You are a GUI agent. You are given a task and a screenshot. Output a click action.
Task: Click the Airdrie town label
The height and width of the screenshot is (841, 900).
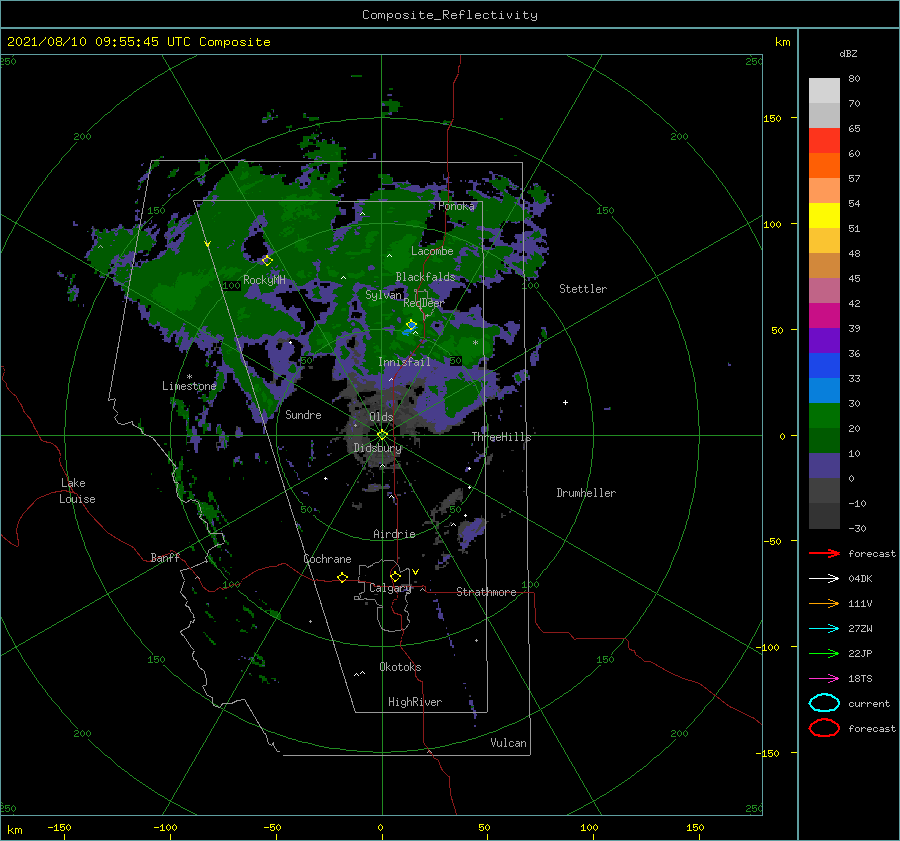pyautogui.click(x=394, y=534)
